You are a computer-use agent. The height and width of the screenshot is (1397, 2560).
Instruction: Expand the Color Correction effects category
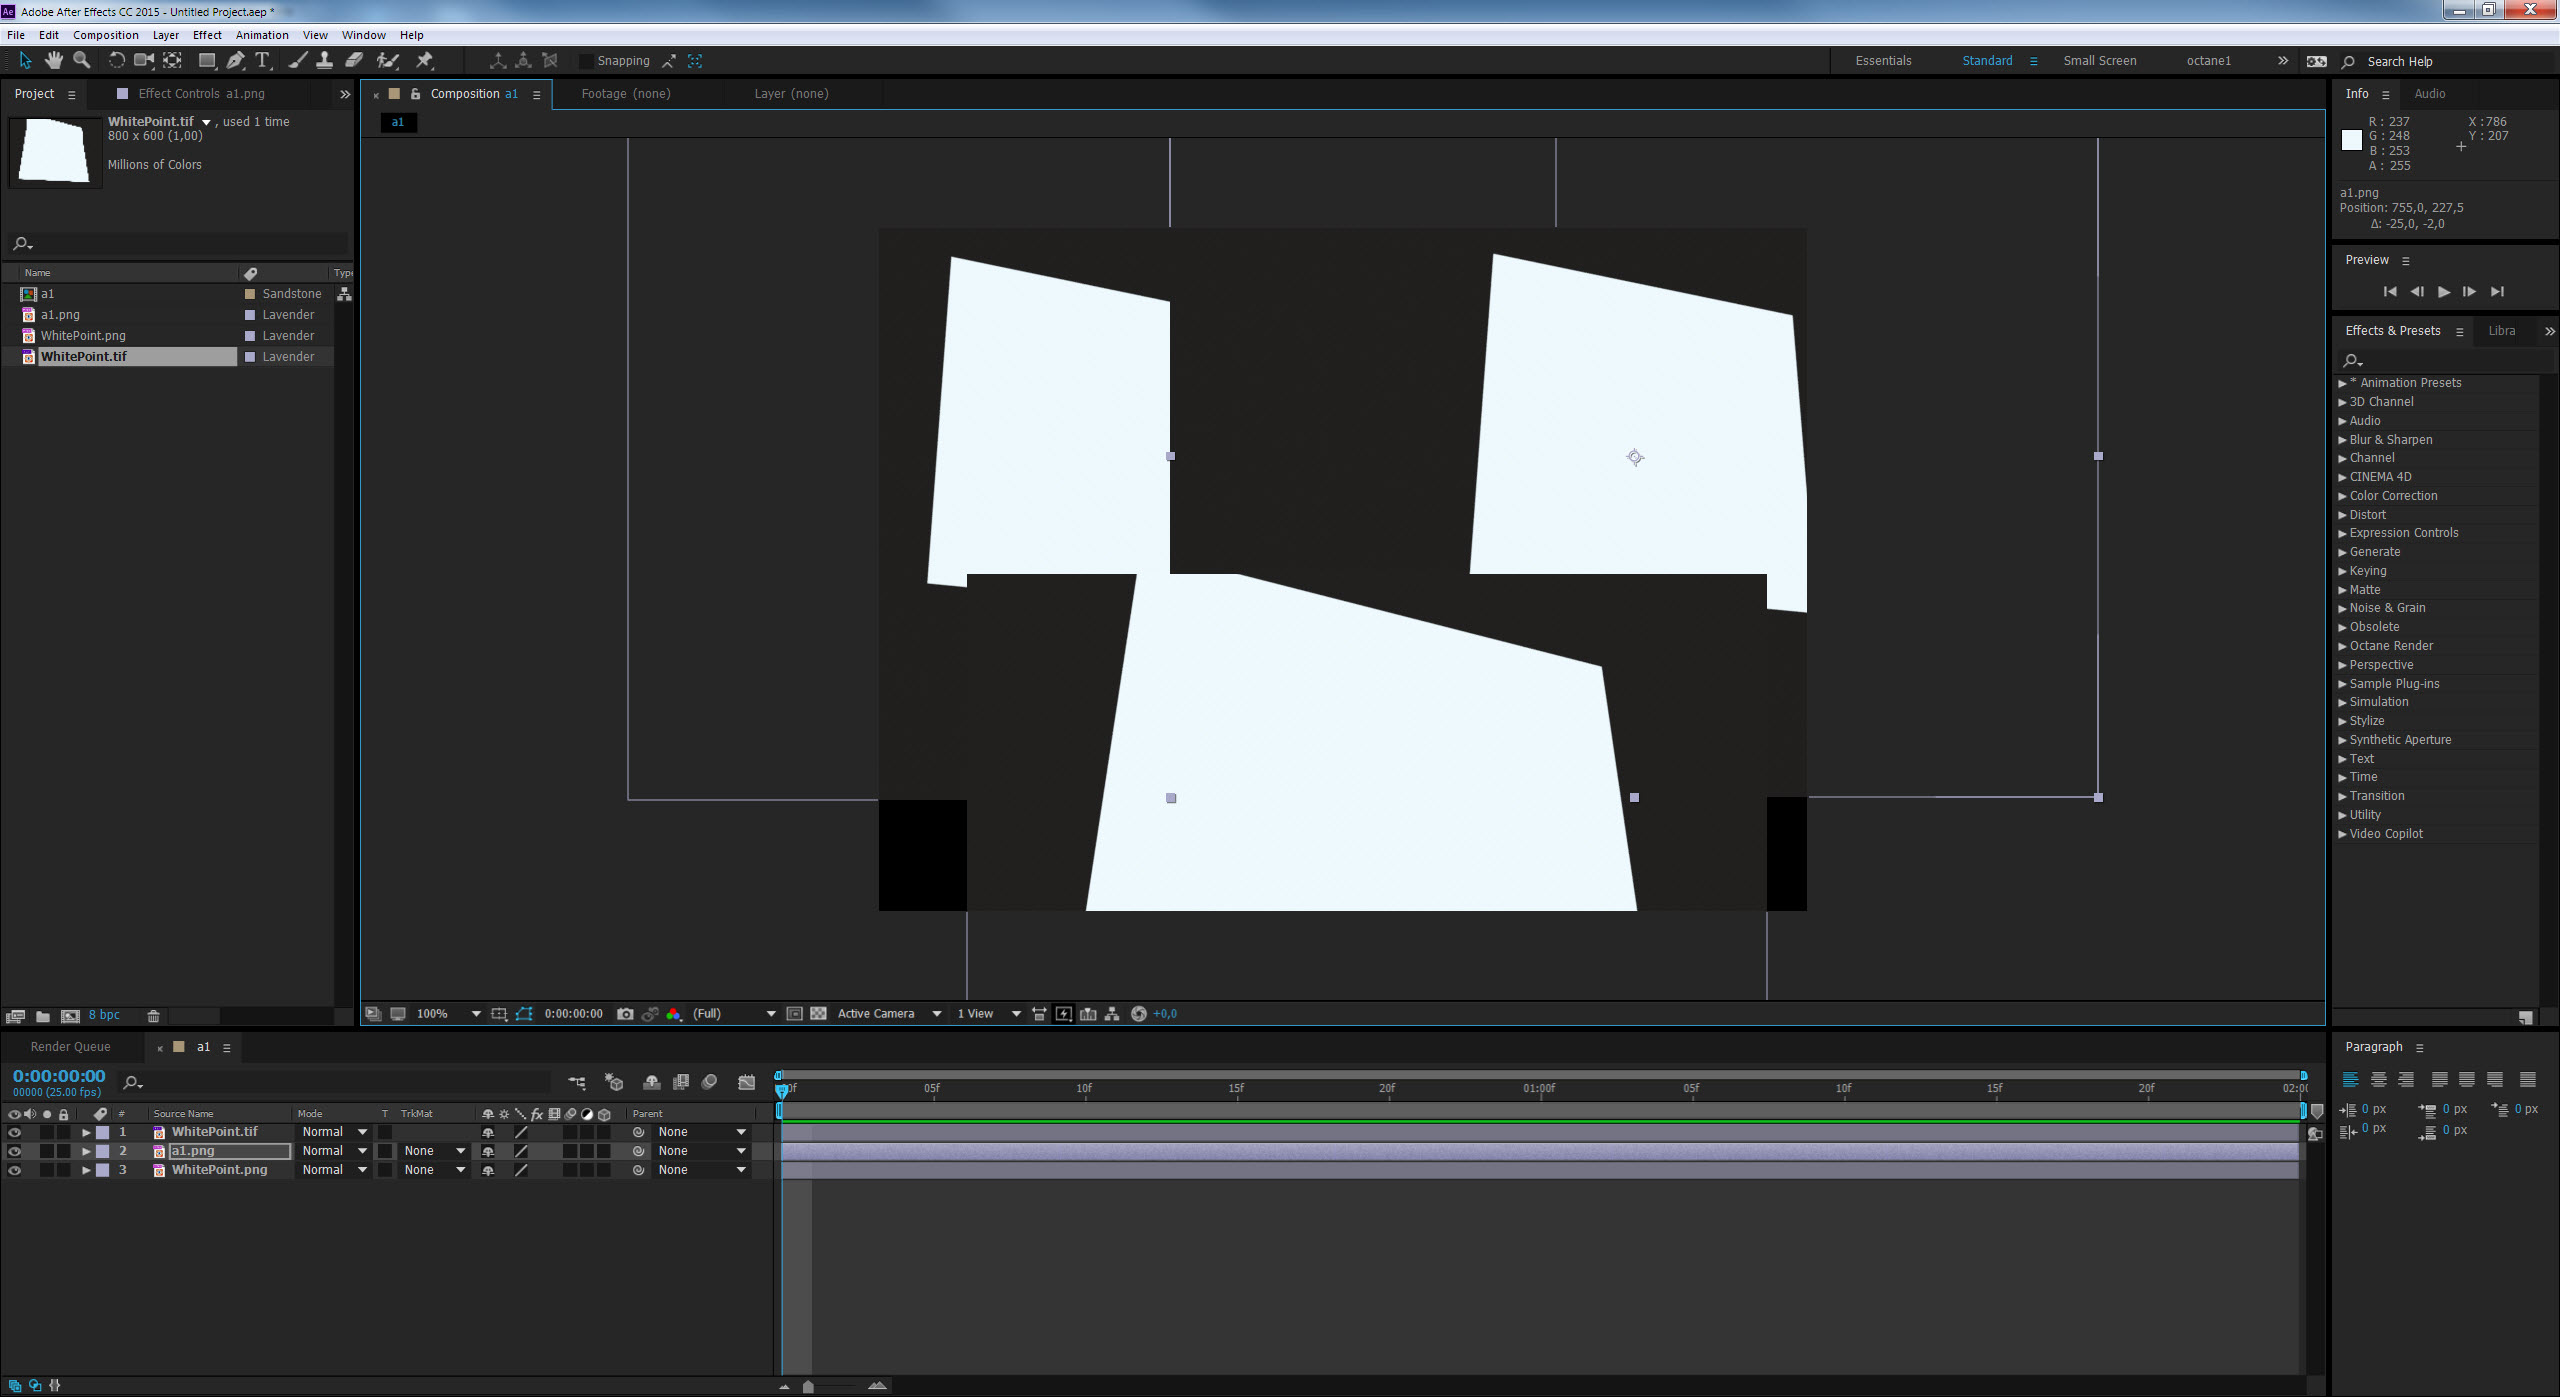[2342, 496]
